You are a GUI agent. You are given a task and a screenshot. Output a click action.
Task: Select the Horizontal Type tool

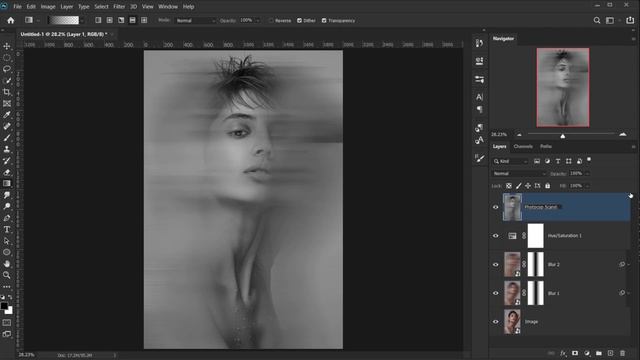pos(7,230)
